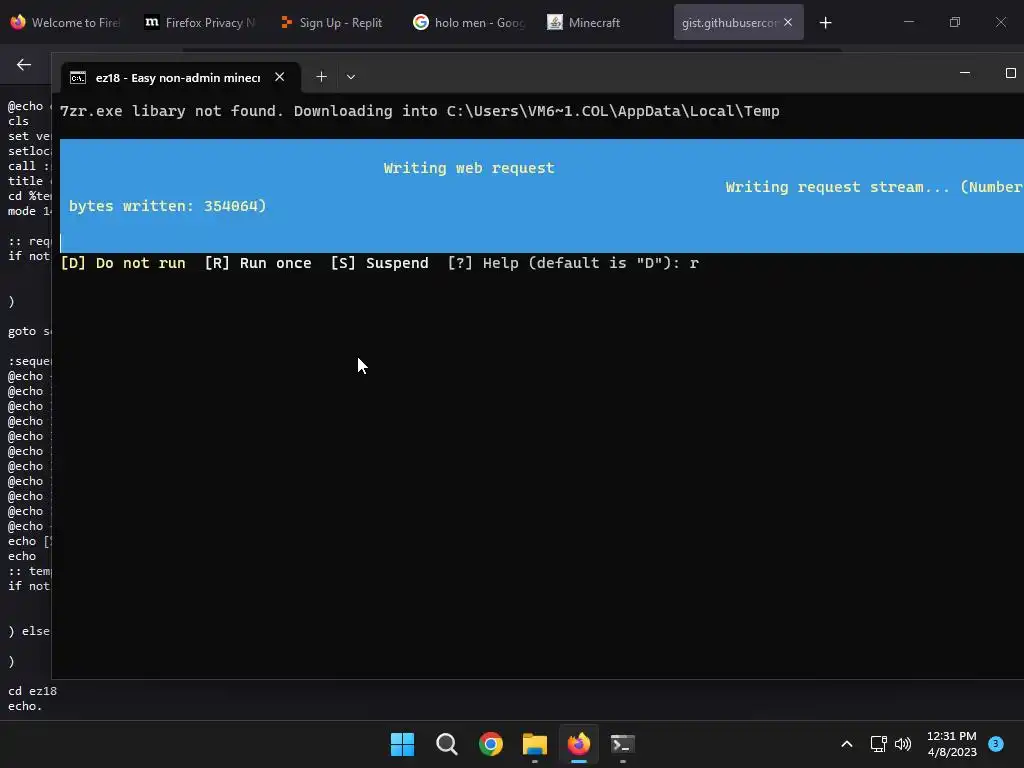Screen dimensions: 1024x768
Task: Open the clock showing 12:31 PM
Action: 952,744
